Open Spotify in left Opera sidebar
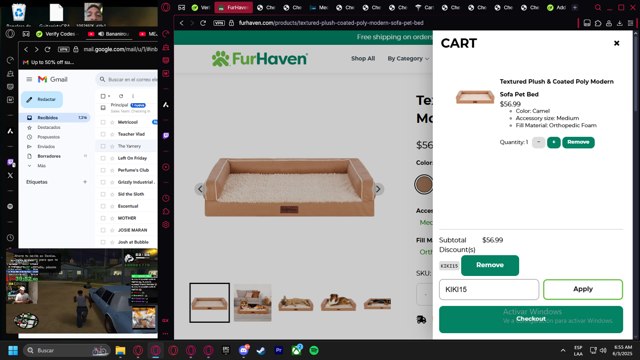Image resolution: width=640 pixels, height=360 pixels. point(10,207)
